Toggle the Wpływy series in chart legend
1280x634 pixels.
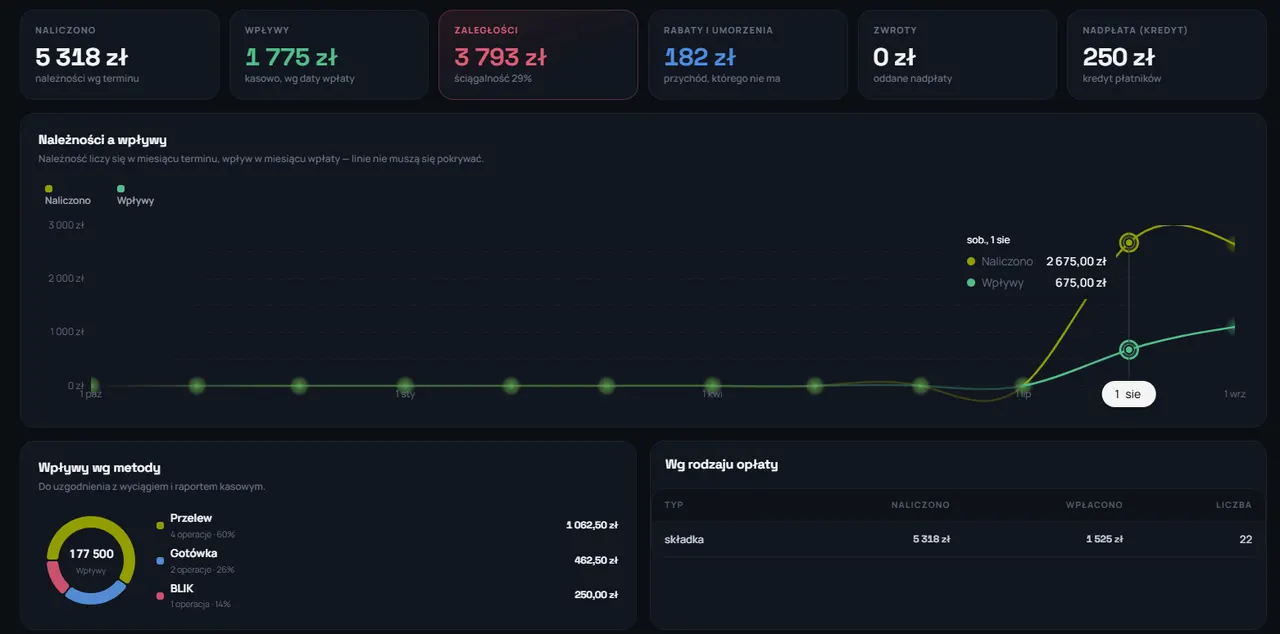point(135,195)
